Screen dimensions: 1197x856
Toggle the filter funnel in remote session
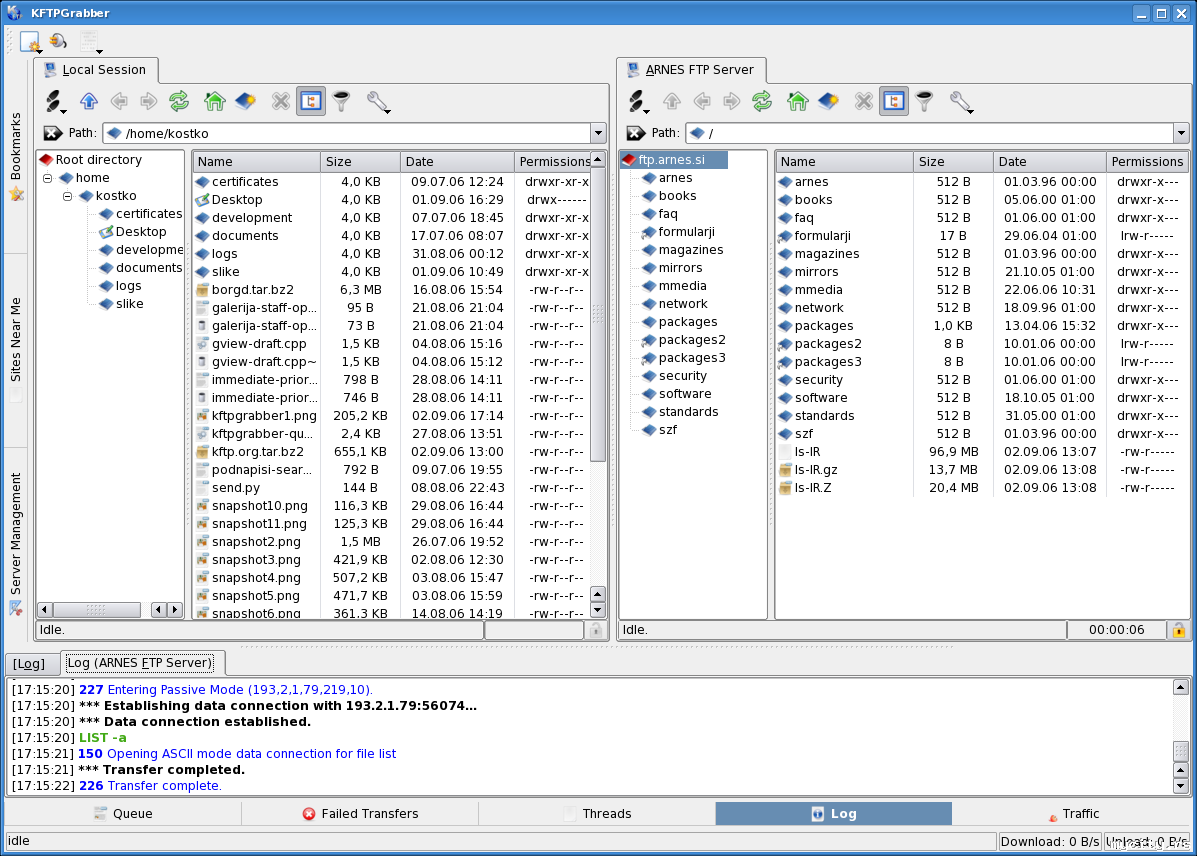(x=924, y=101)
